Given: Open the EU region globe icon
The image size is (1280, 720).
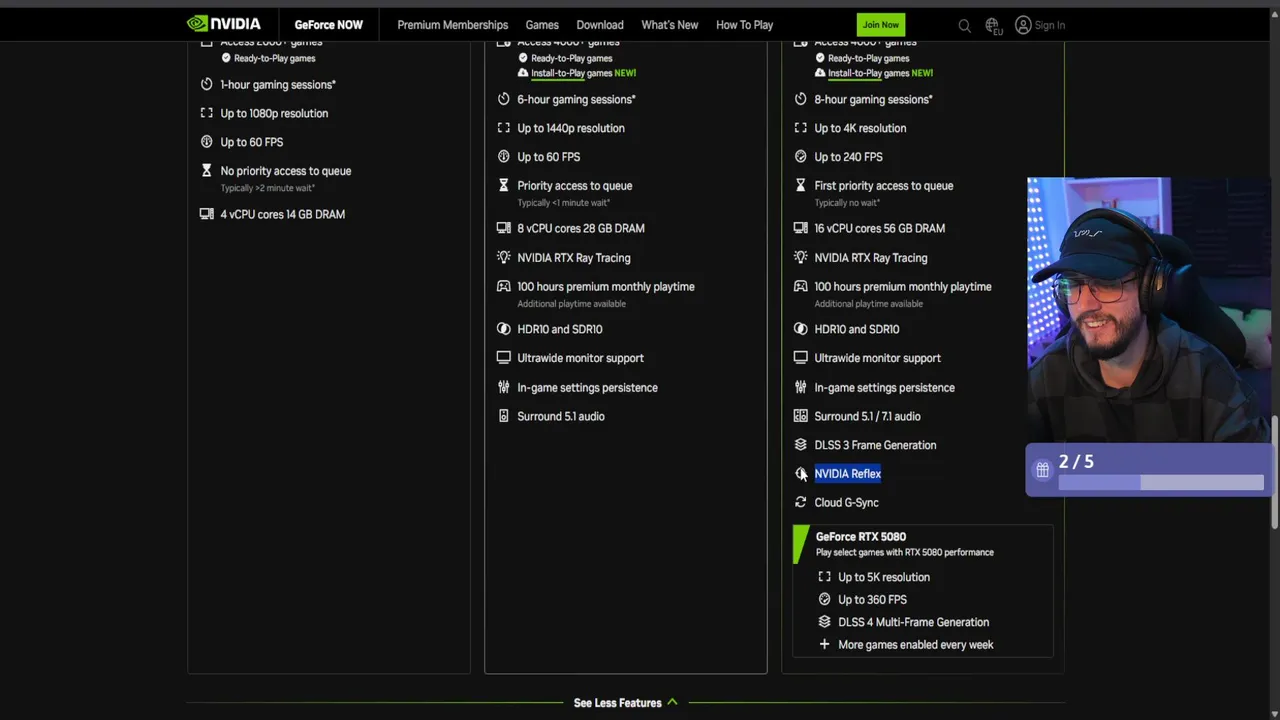Looking at the screenshot, I should [993, 26].
